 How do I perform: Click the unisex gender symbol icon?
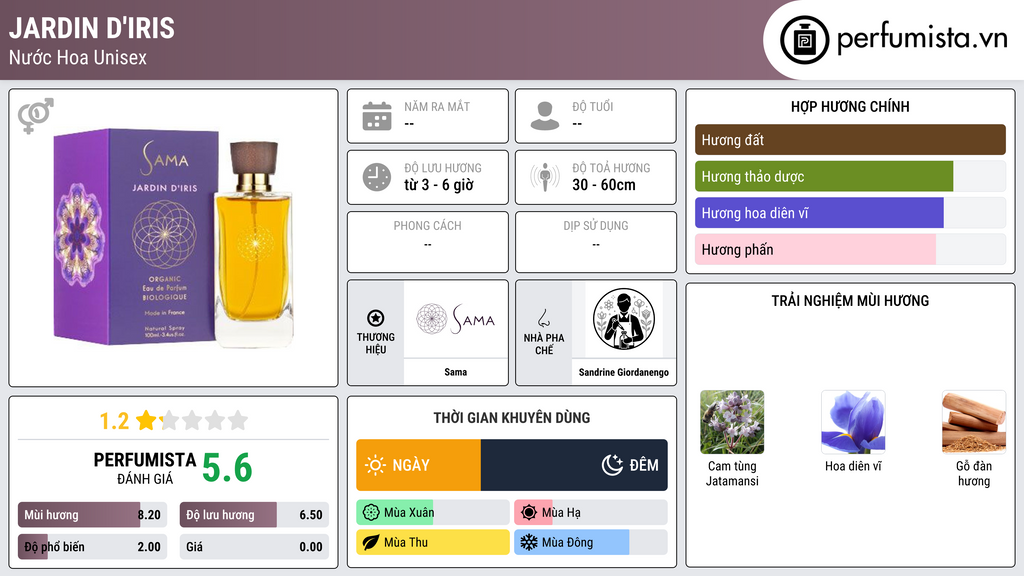[36, 116]
